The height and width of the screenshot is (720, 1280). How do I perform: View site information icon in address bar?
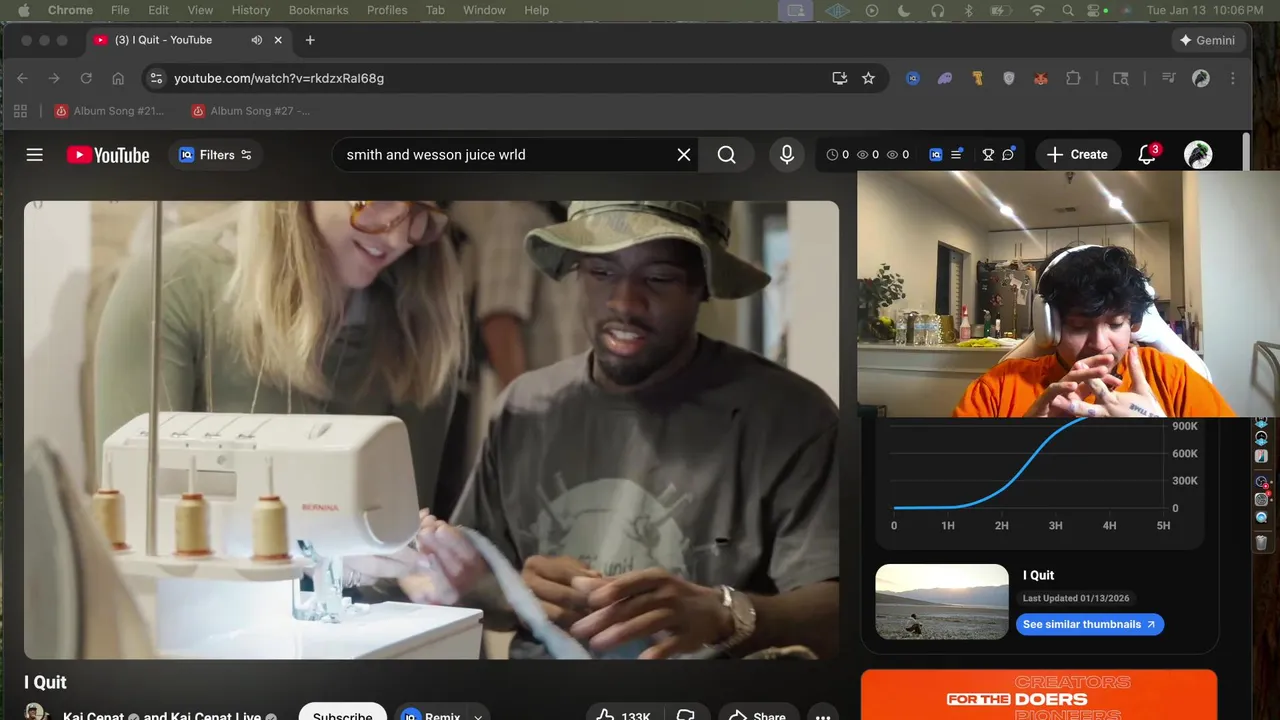[x=155, y=78]
